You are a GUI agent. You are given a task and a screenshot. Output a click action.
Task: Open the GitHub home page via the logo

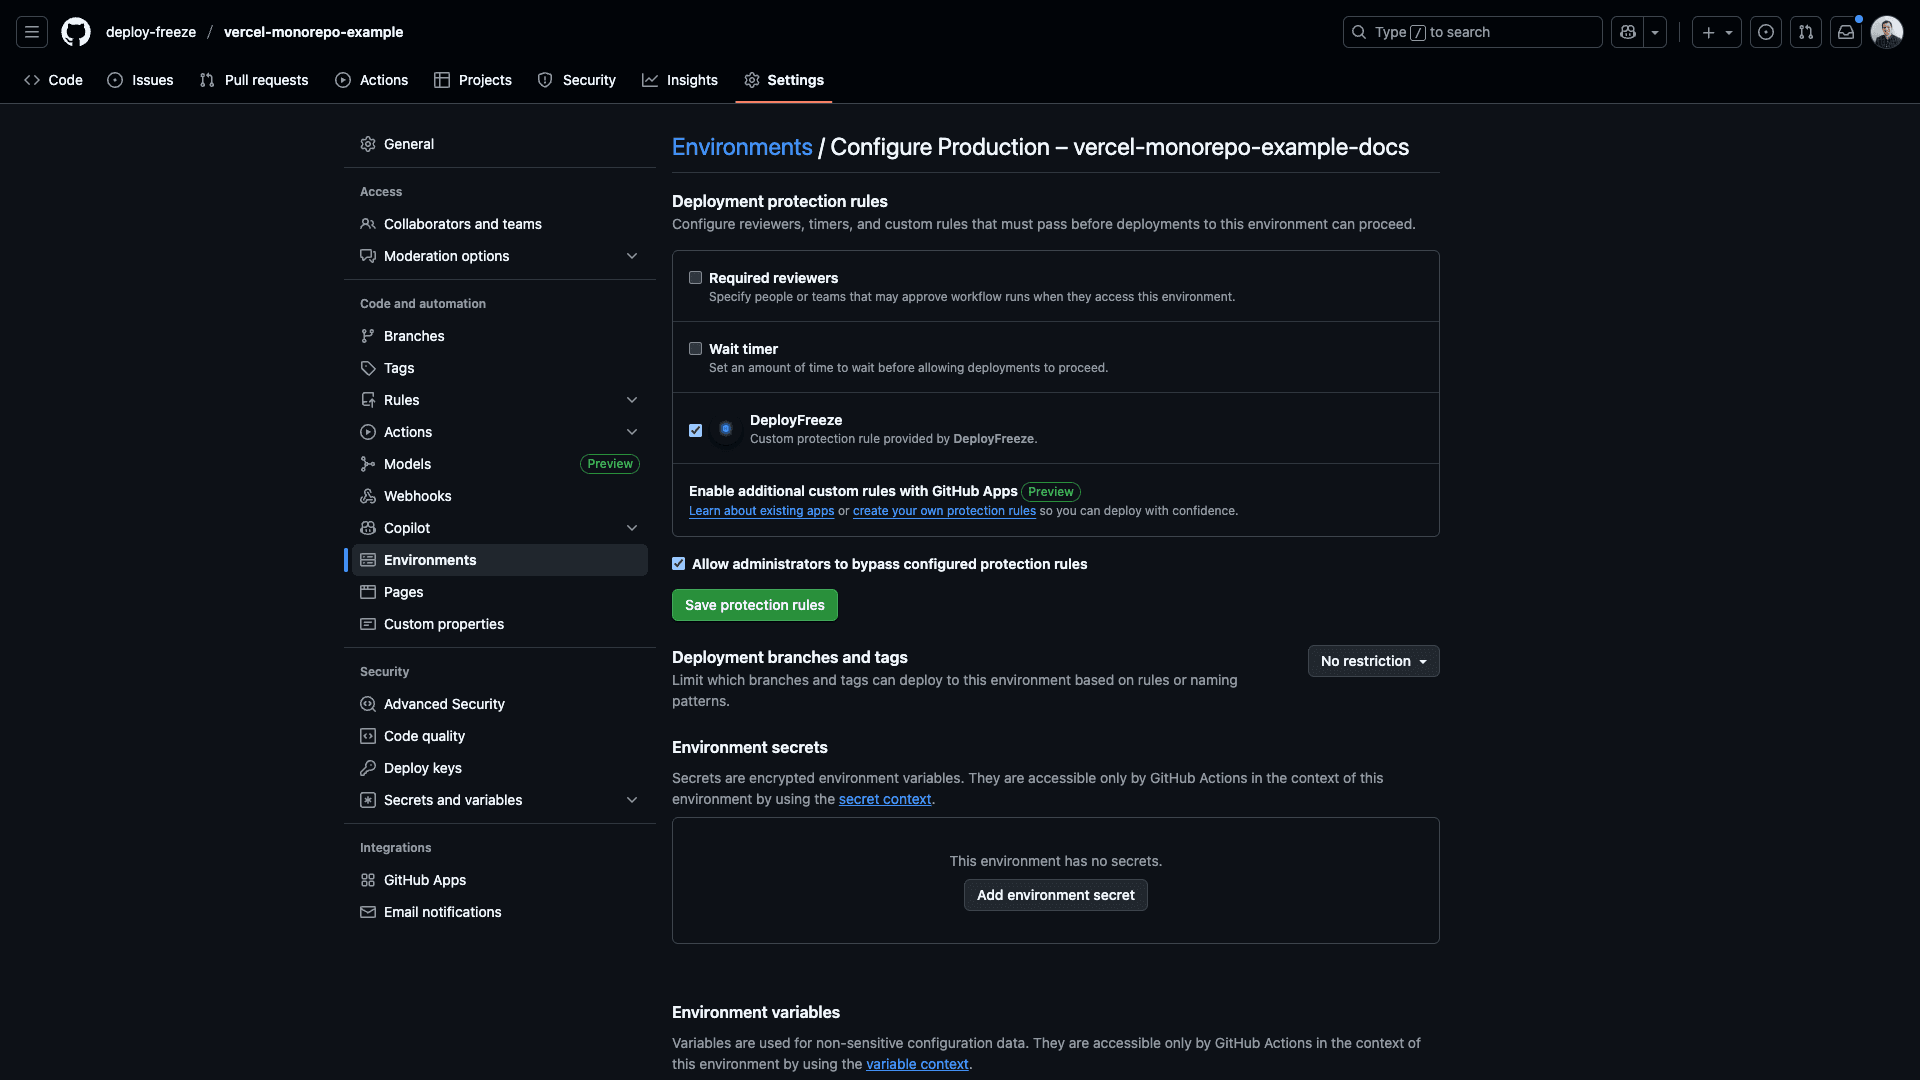click(76, 31)
